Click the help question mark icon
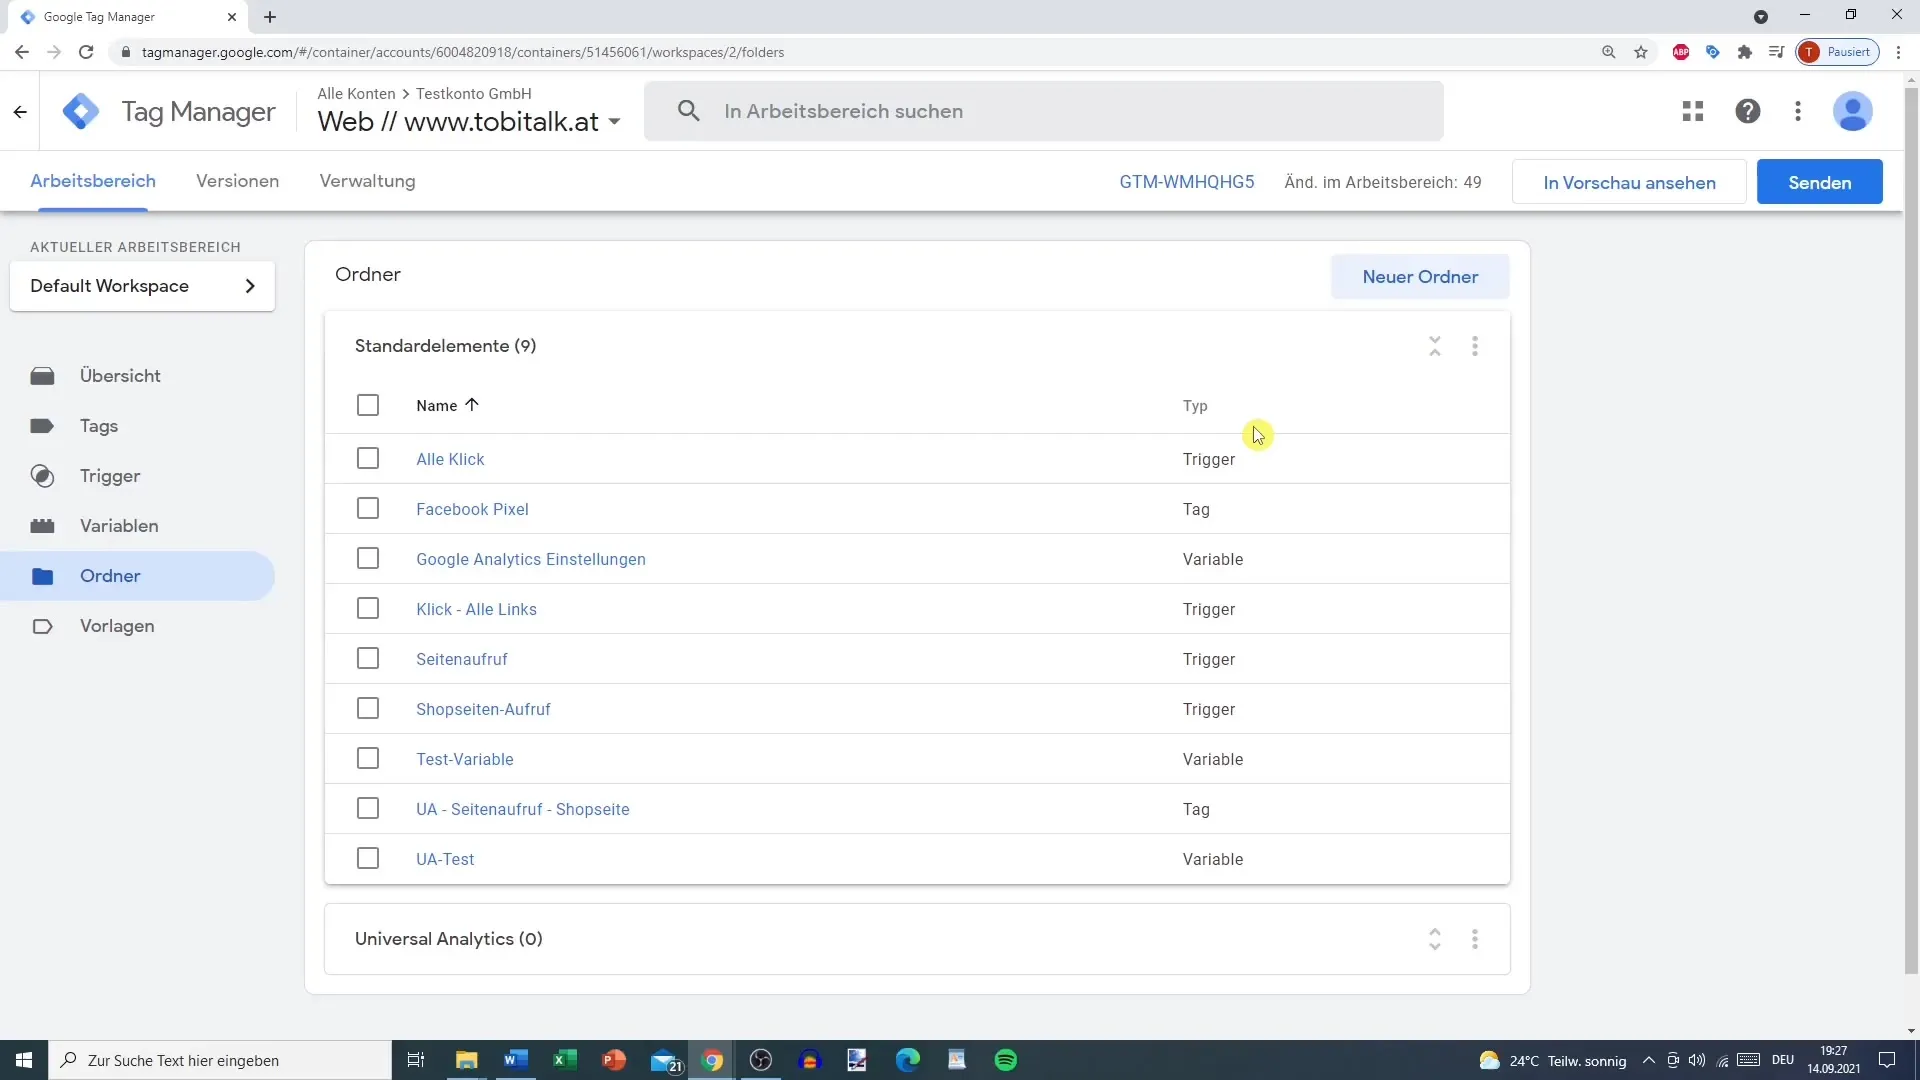 (x=1747, y=111)
